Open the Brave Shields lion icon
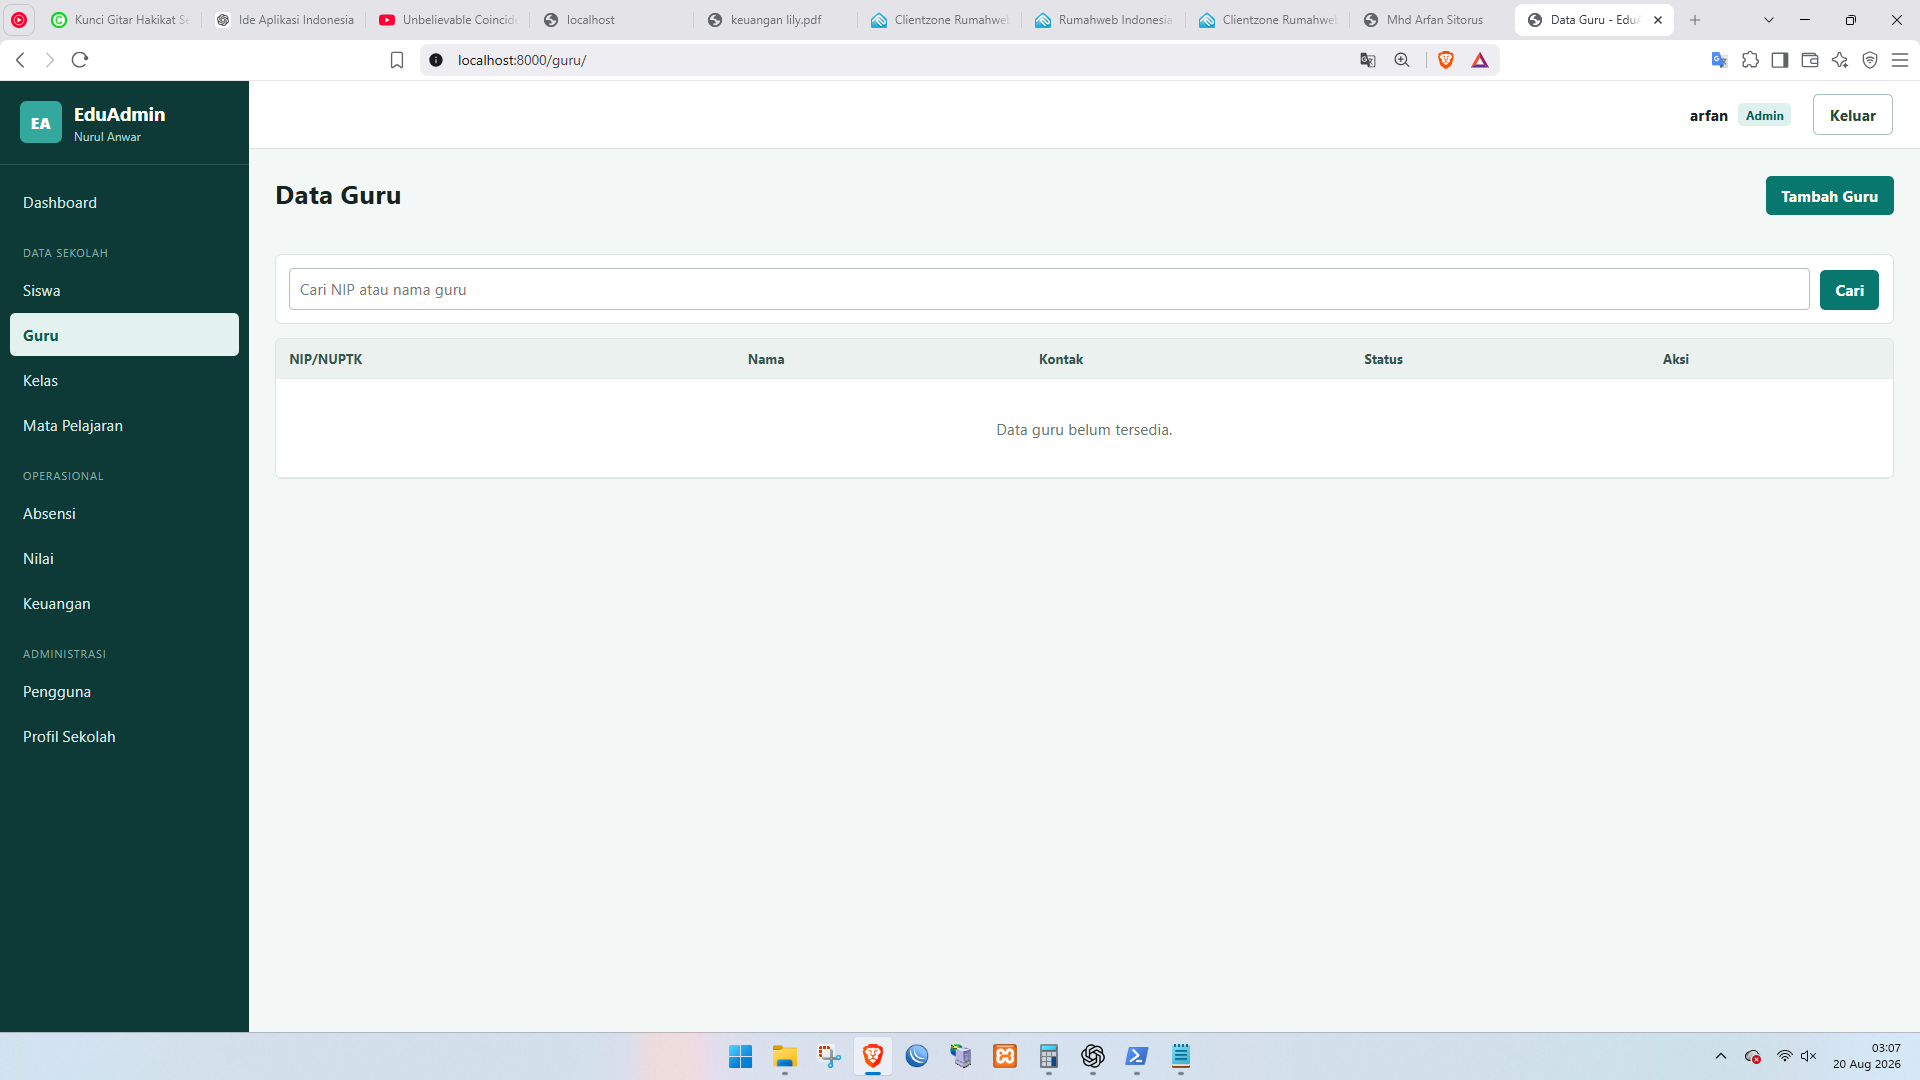The width and height of the screenshot is (1920, 1080). [1446, 60]
